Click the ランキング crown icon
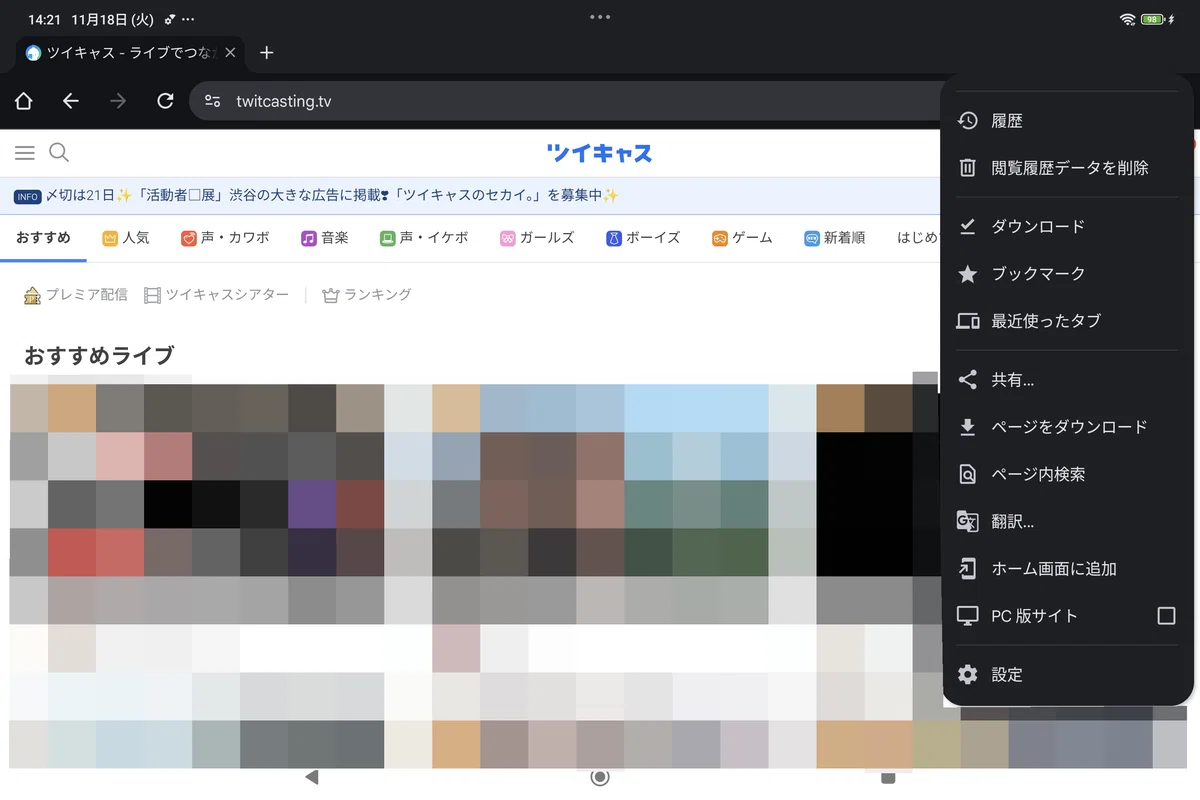Viewport: 1200px width, 800px height. pyautogui.click(x=331, y=295)
